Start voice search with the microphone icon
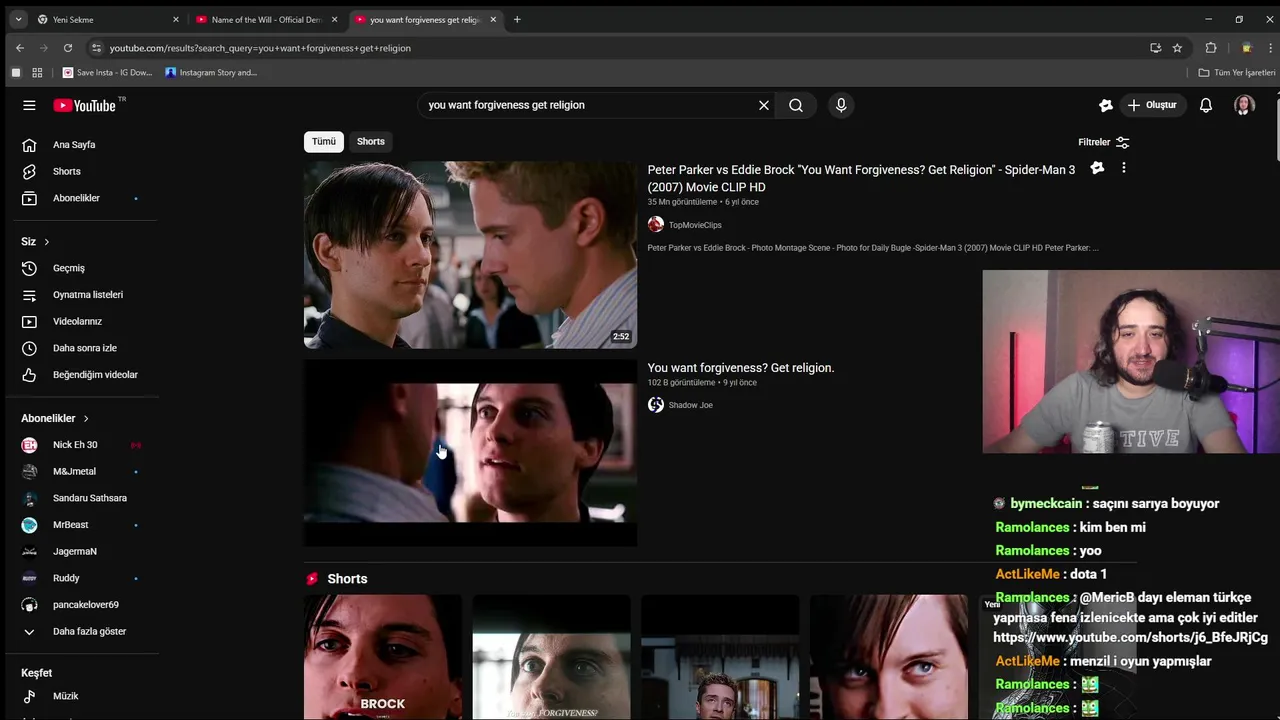Image resolution: width=1280 pixels, height=720 pixels. coord(841,105)
